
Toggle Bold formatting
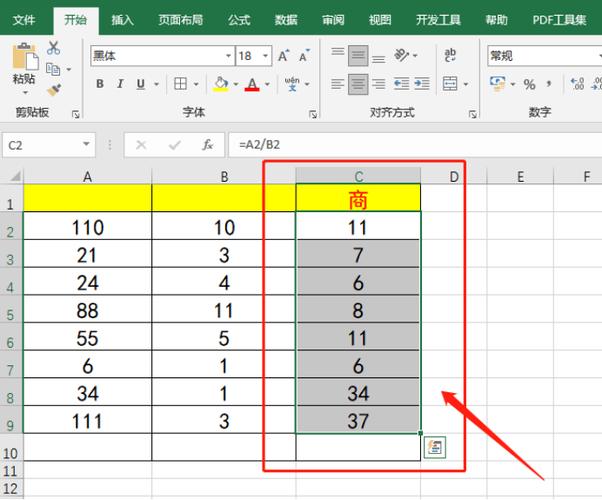pyautogui.click(x=100, y=83)
